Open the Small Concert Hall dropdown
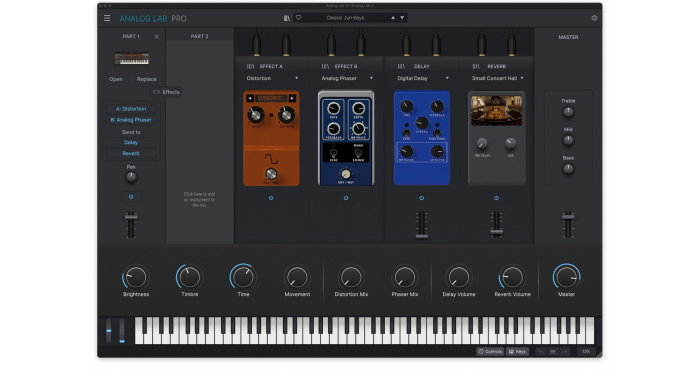Screen dimensions: 700x372 click(498, 78)
